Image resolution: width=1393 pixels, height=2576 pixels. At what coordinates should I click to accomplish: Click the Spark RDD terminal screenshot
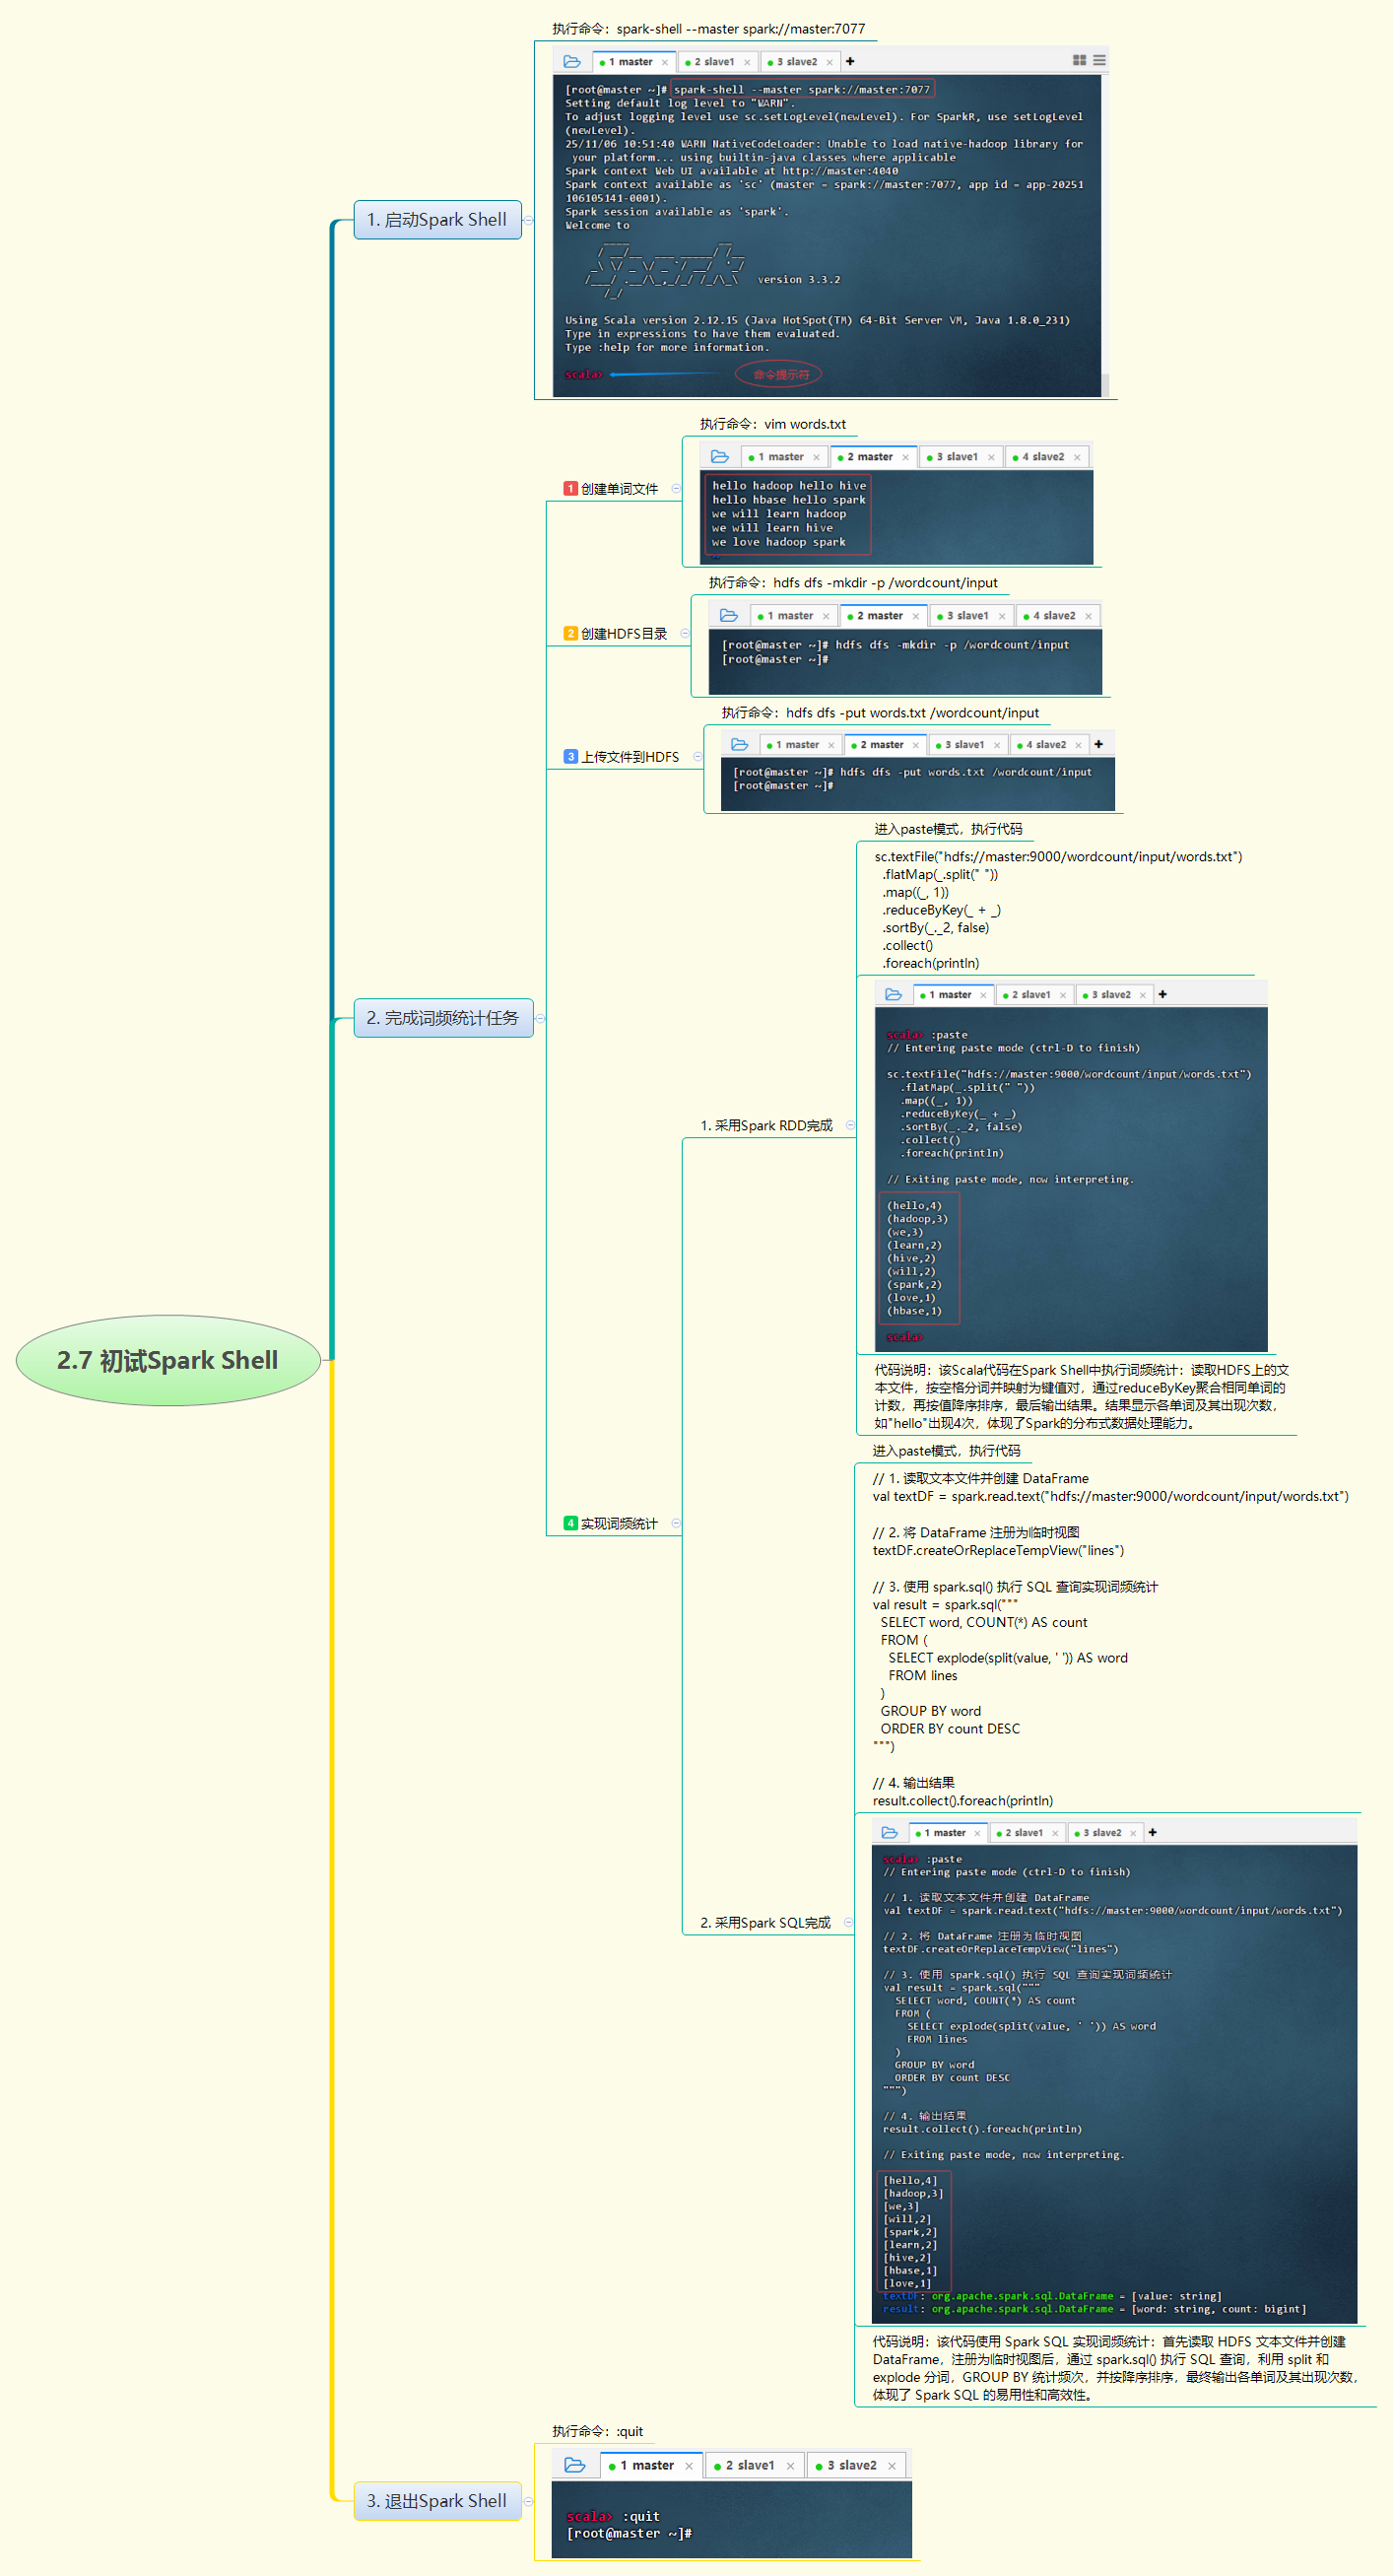tap(1071, 1166)
